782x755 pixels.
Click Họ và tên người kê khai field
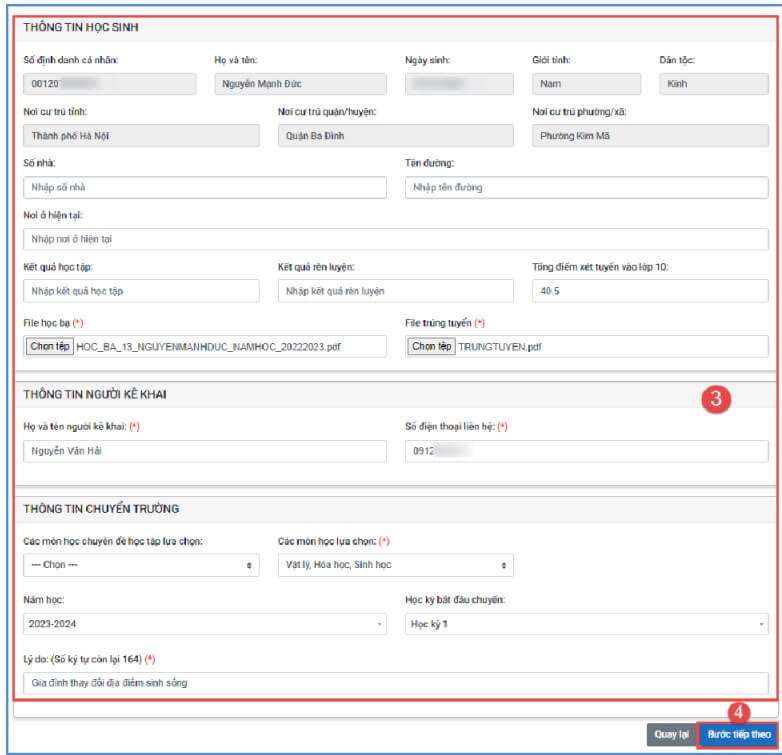[204, 451]
